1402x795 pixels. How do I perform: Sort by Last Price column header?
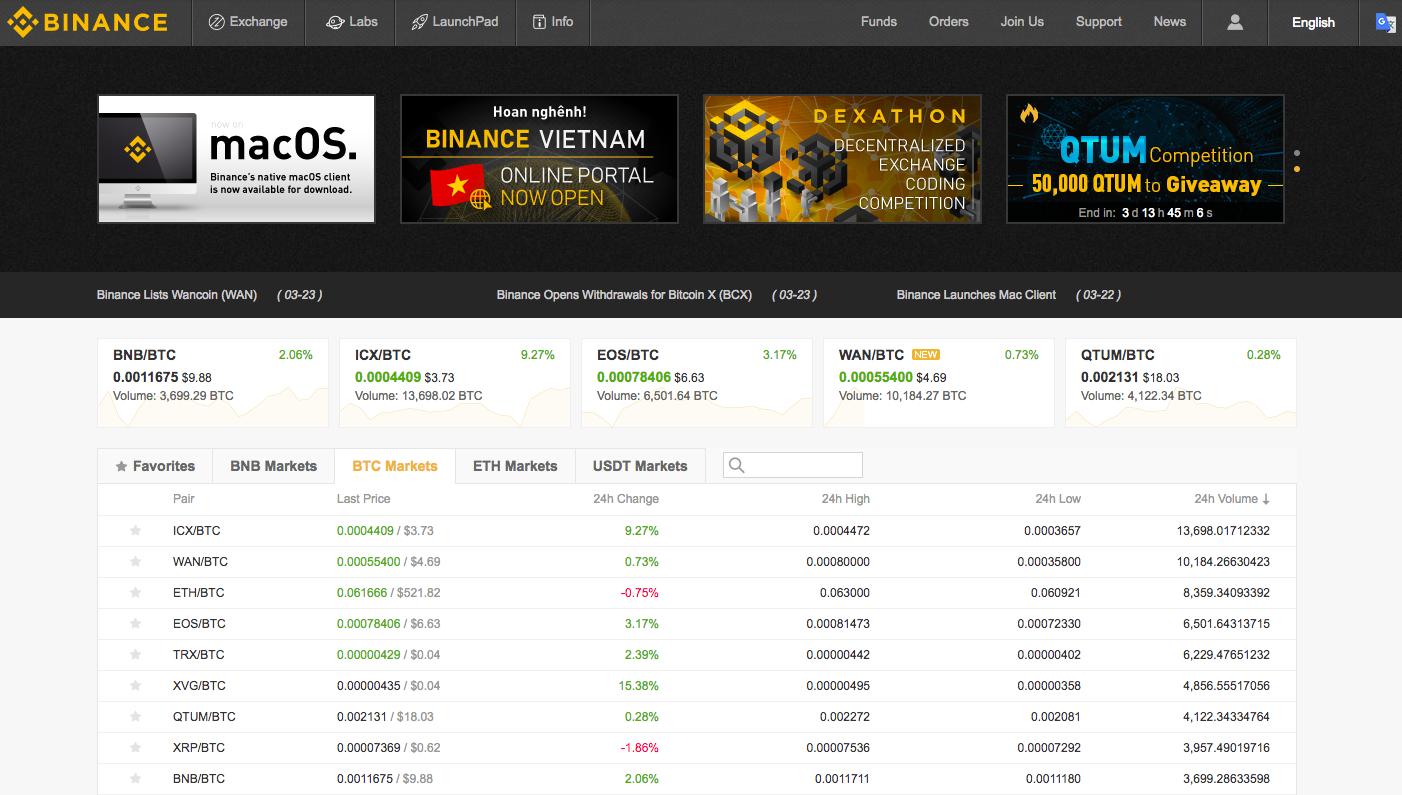[364, 499]
